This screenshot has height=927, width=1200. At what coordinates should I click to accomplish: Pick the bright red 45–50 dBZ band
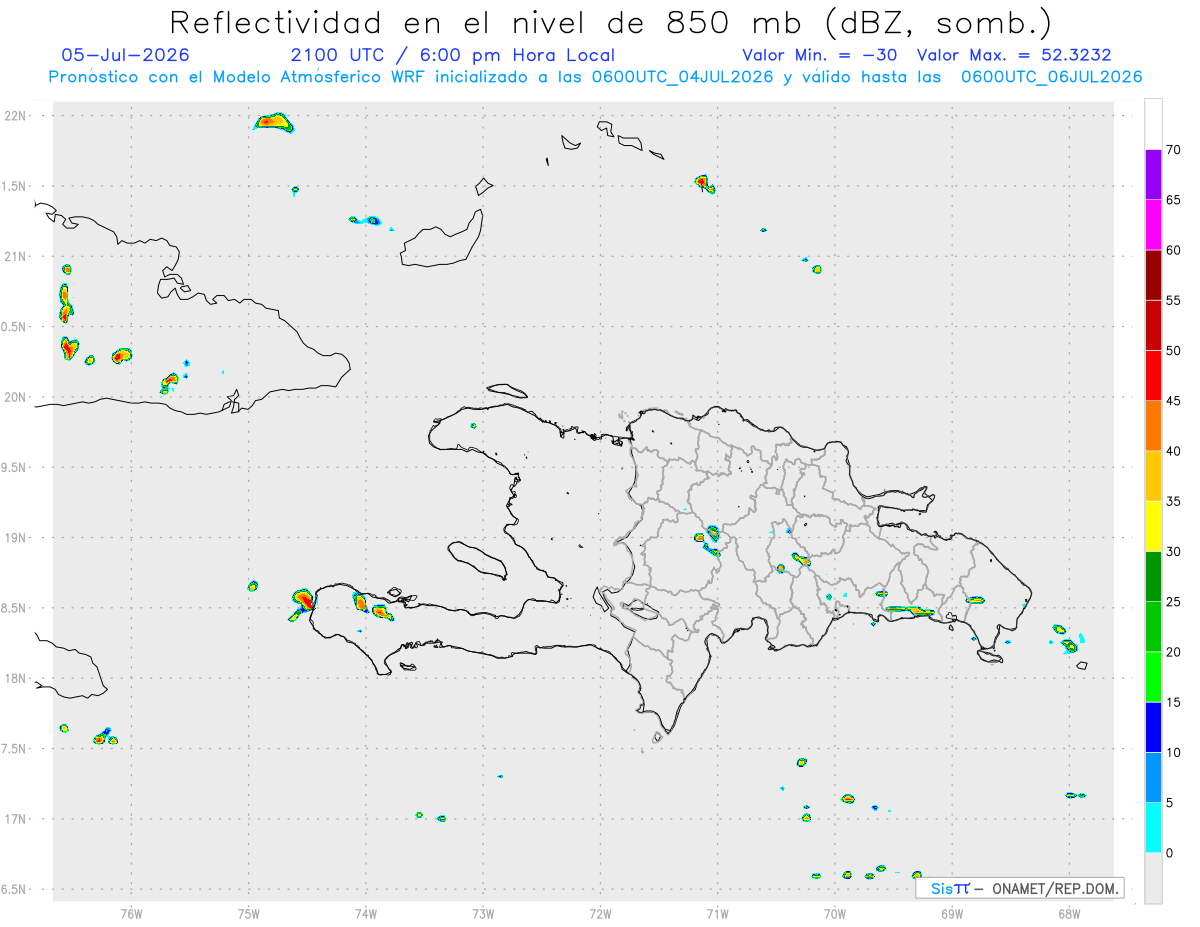(x=1153, y=376)
